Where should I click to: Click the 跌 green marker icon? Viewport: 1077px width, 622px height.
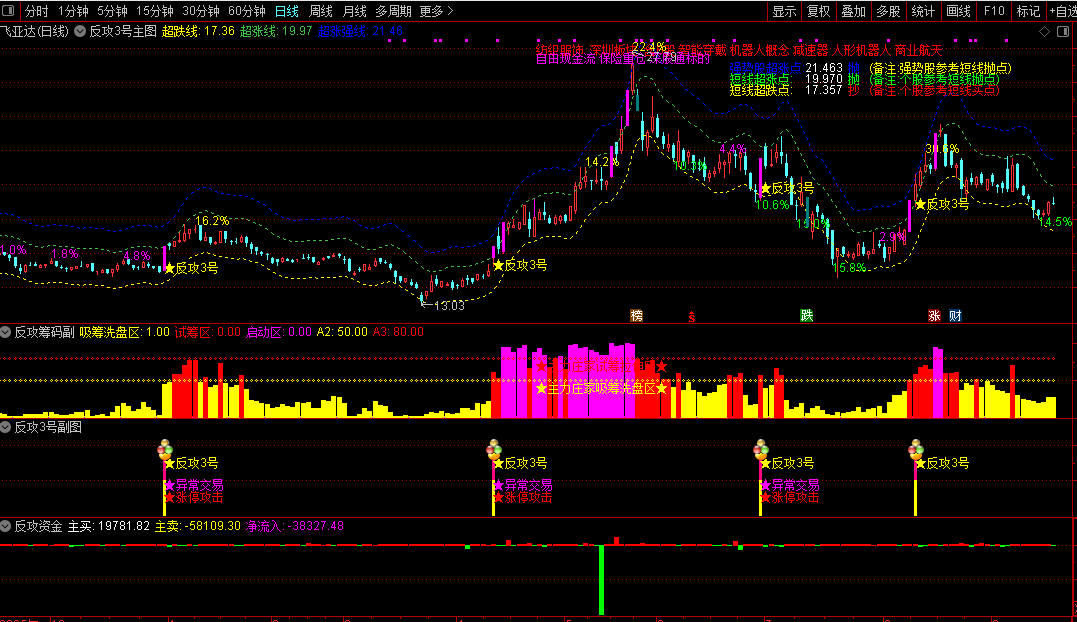click(x=806, y=316)
